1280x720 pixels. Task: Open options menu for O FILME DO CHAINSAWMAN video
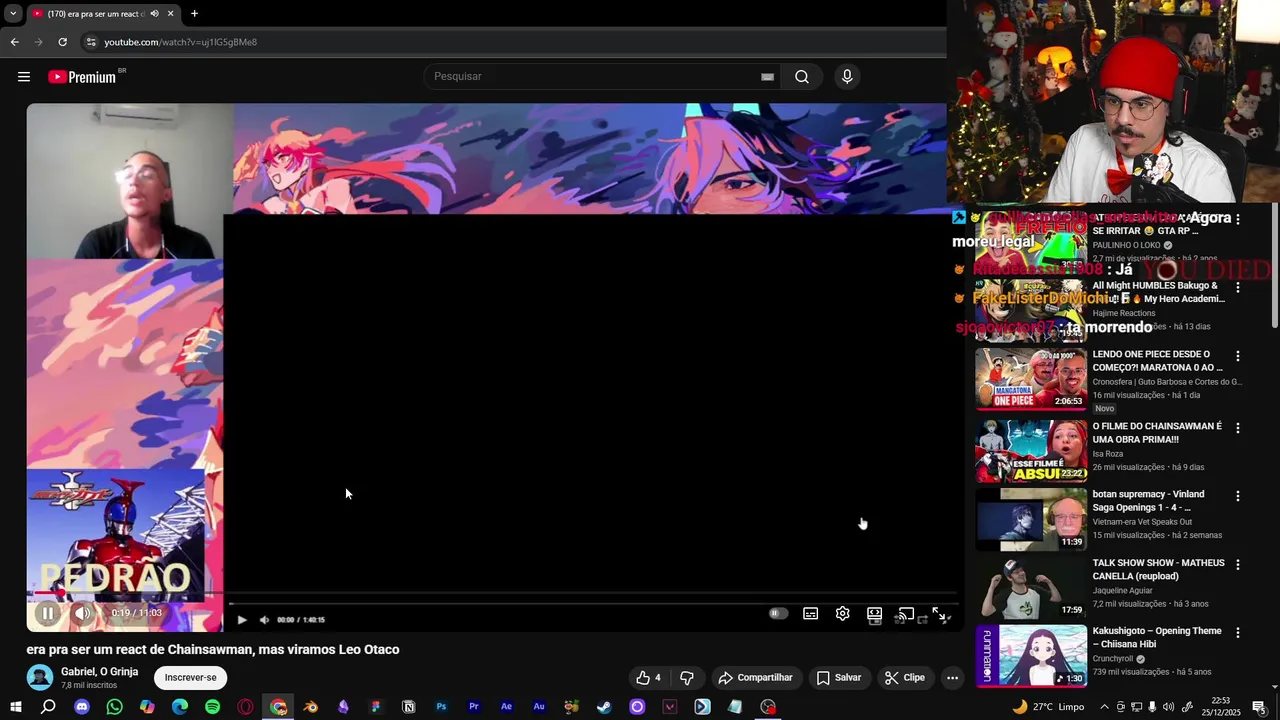(1238, 428)
